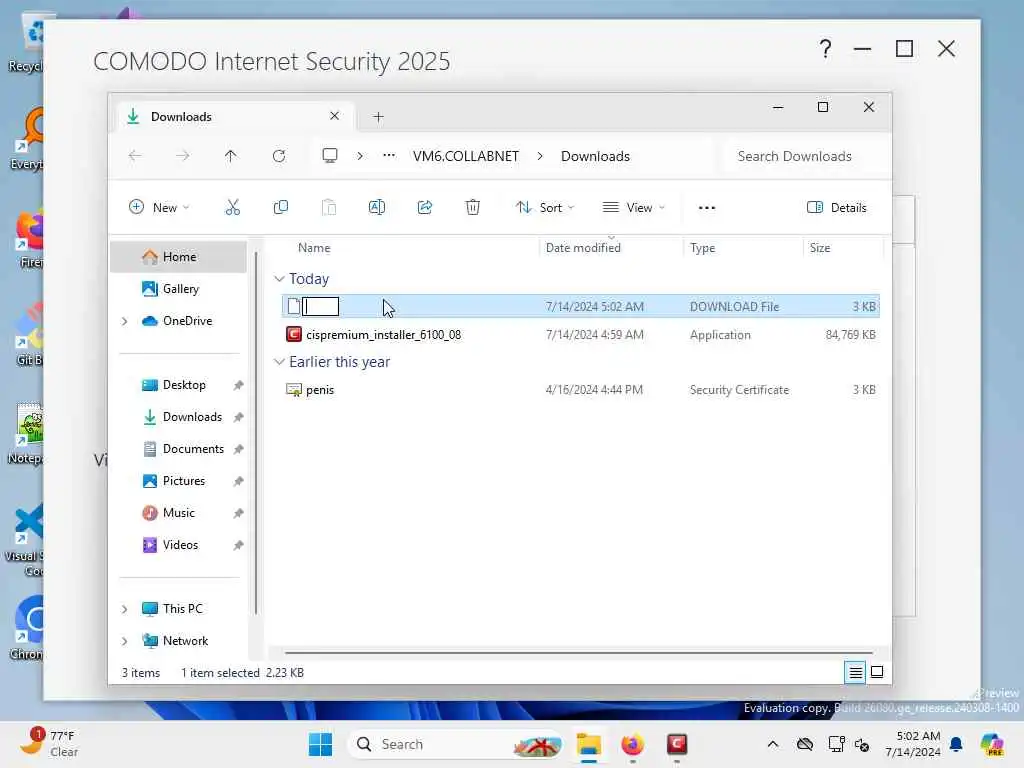Click the Cut scissors icon in toolbar
The height and width of the screenshot is (768, 1024).
point(232,208)
